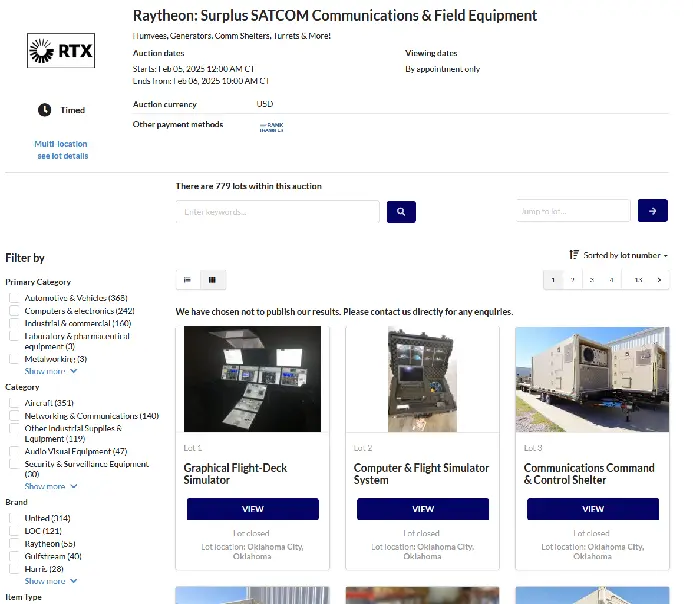Click the RTX company logo
693x604 pixels.
click(x=61, y=49)
